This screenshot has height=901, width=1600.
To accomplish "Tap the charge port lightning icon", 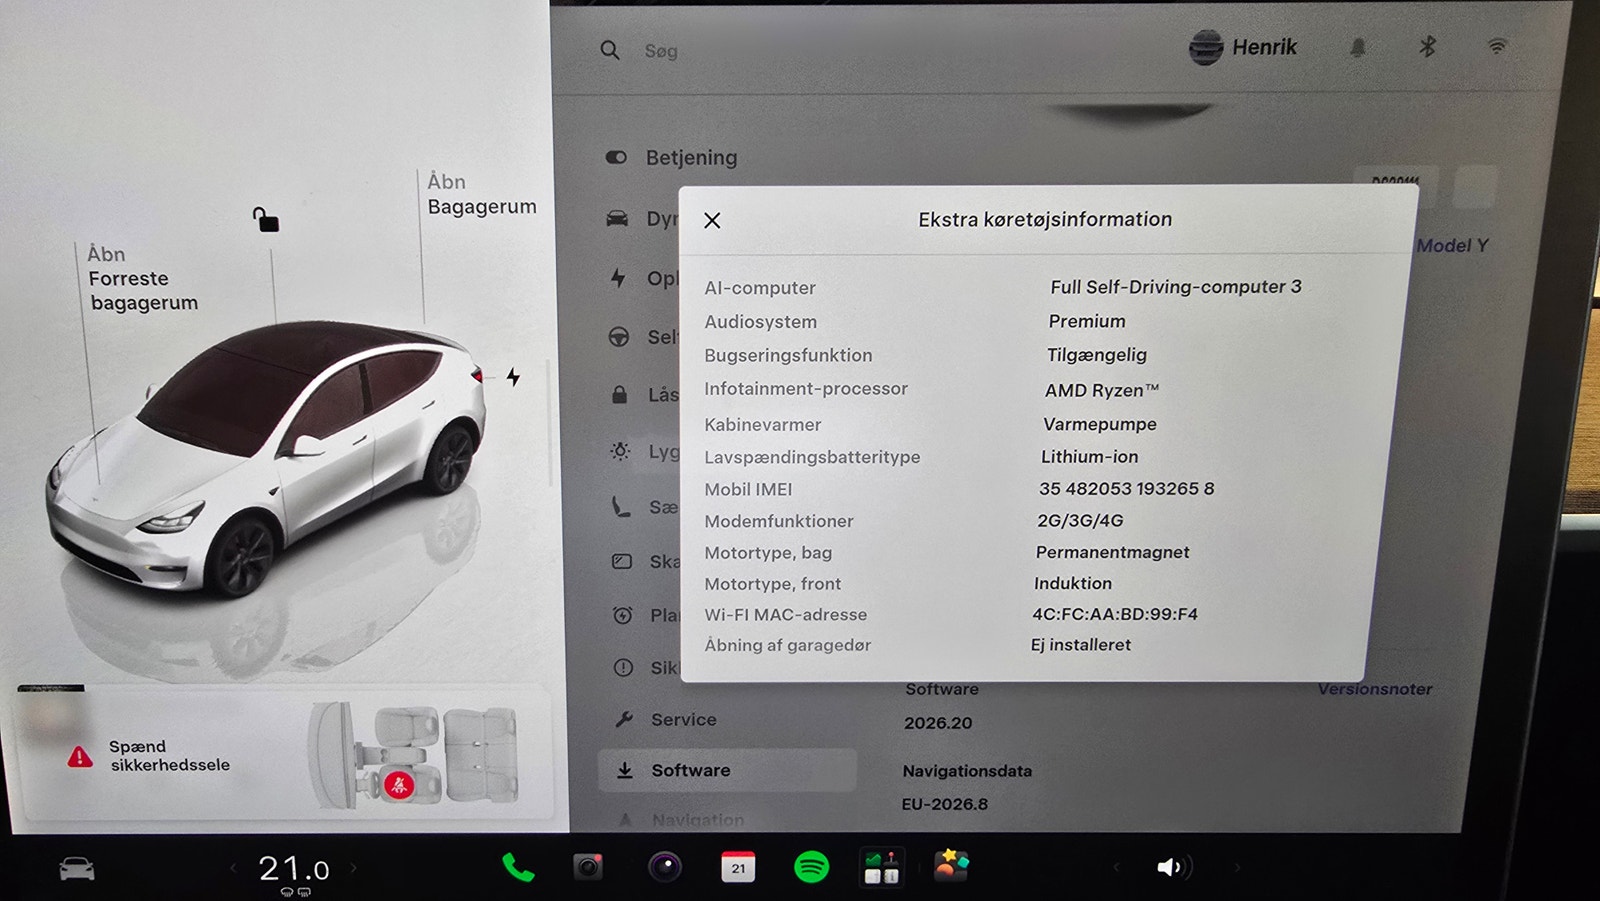I will pos(513,377).
